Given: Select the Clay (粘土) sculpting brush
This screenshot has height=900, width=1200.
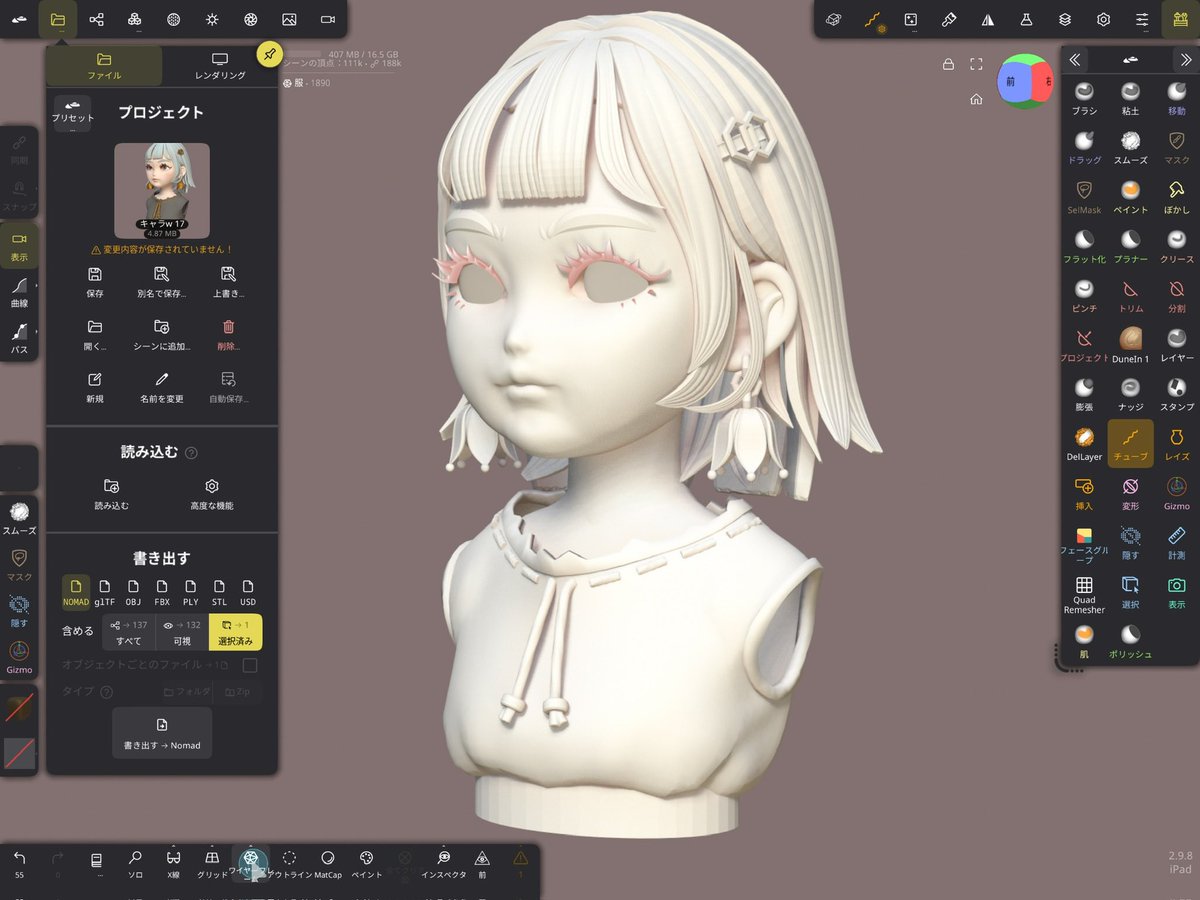Looking at the screenshot, I should (x=1130, y=97).
